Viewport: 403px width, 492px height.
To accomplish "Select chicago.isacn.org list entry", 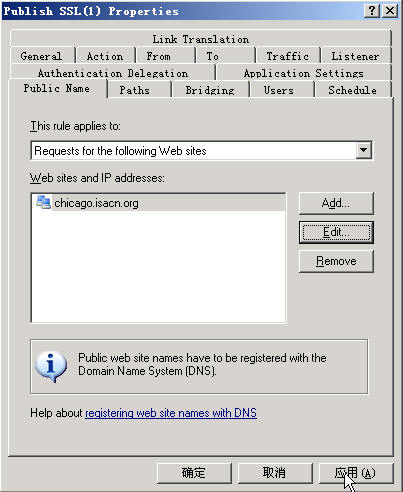I will point(159,203).
